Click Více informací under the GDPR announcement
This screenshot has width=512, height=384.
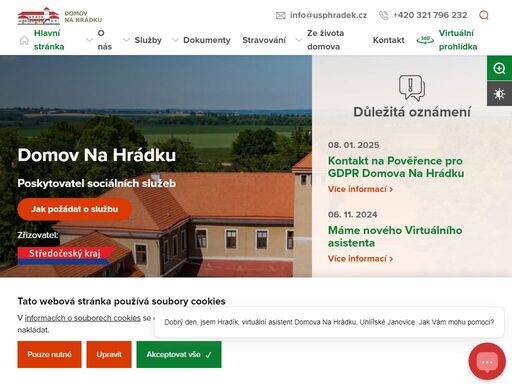pos(360,189)
